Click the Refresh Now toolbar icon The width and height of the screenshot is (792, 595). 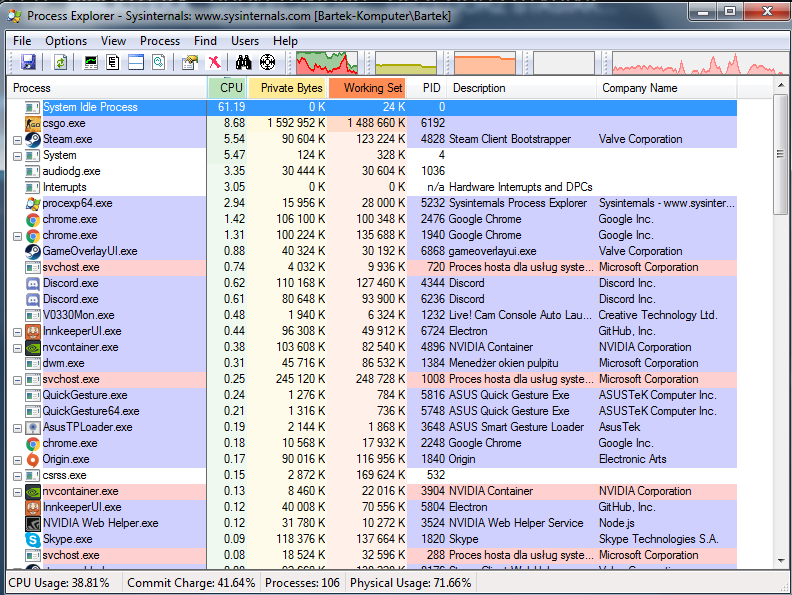pyautogui.click(x=61, y=63)
